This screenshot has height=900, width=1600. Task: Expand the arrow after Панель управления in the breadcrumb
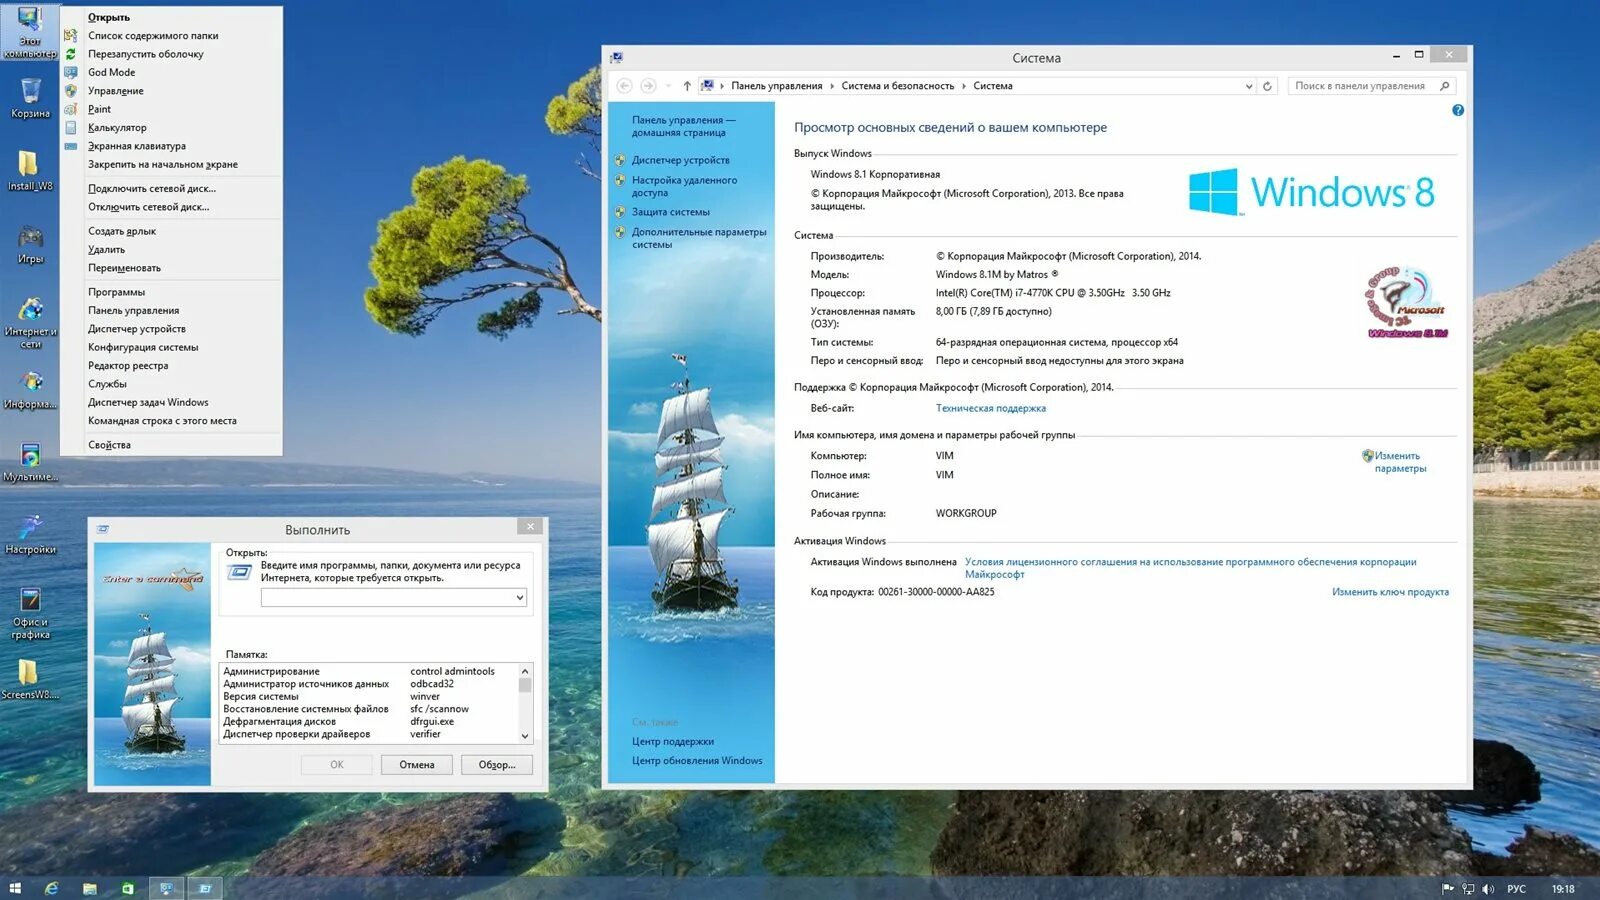tap(832, 86)
